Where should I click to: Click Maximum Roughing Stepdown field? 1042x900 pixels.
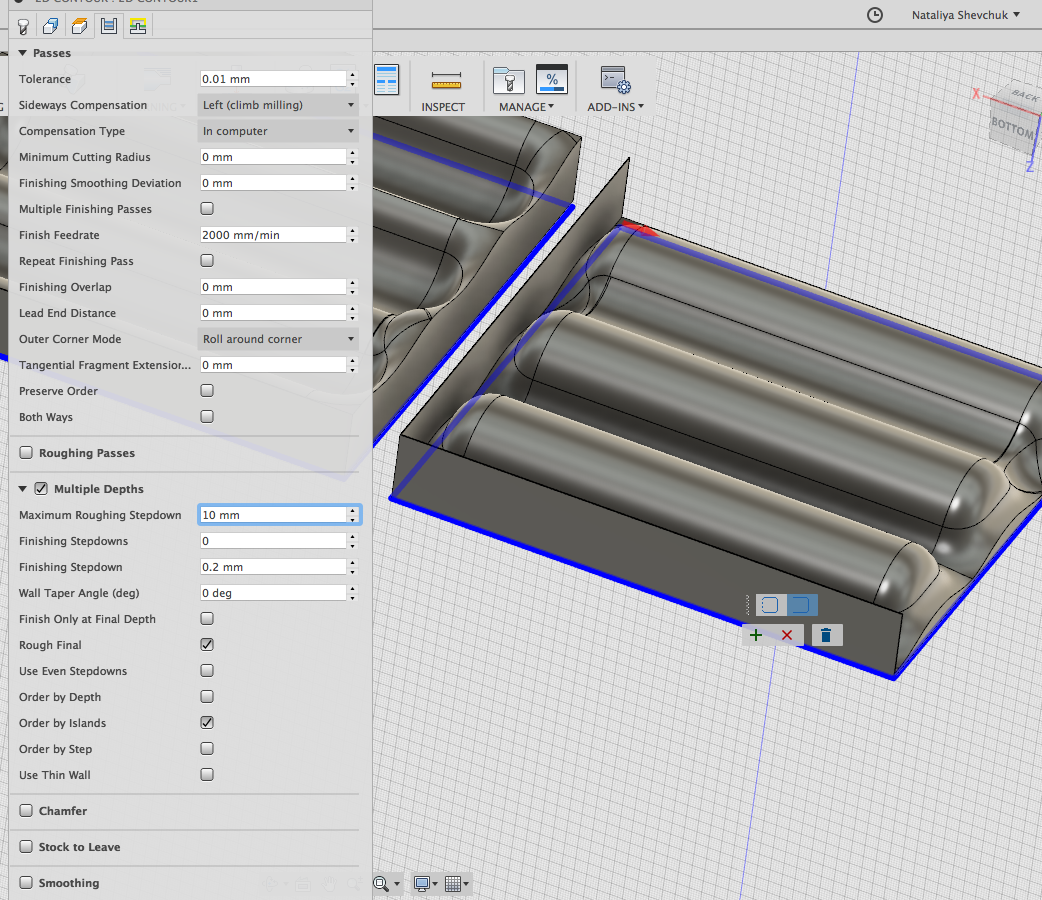pyautogui.click(x=273, y=515)
